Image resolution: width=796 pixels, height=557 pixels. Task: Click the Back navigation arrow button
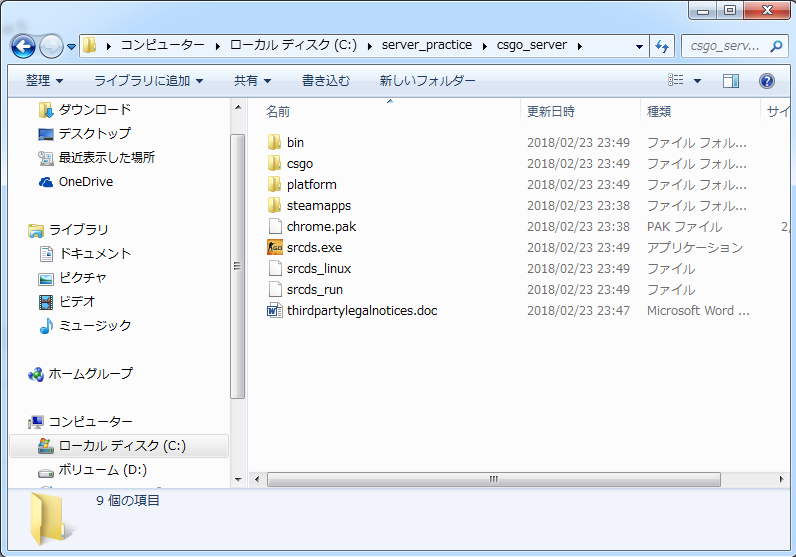pos(23,47)
